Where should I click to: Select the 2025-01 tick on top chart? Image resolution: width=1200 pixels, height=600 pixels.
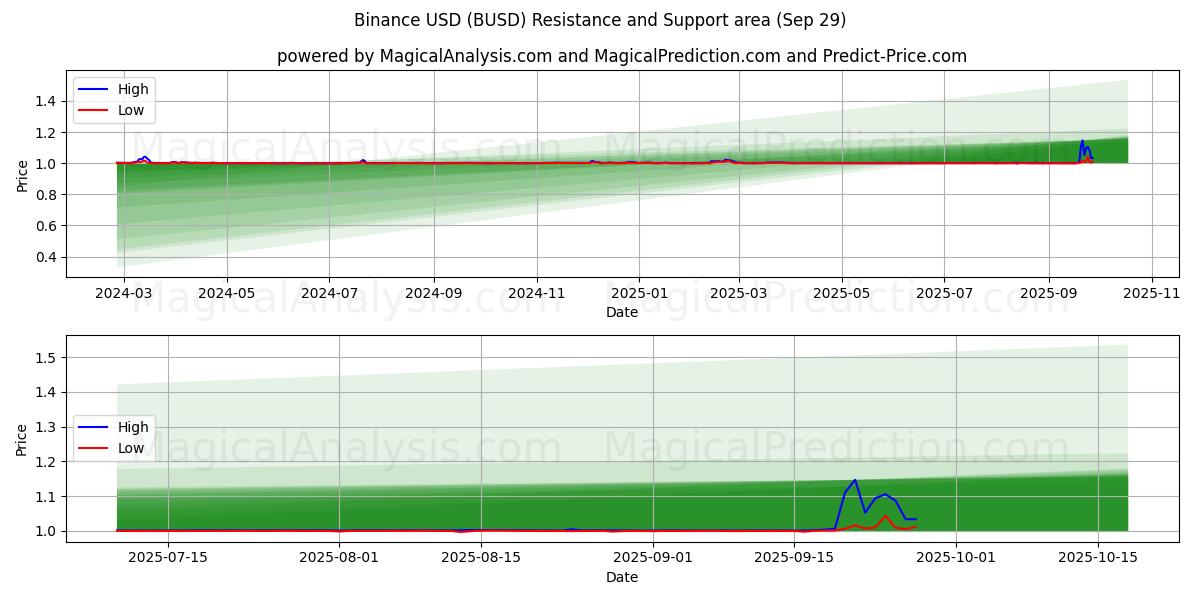[x=639, y=293]
